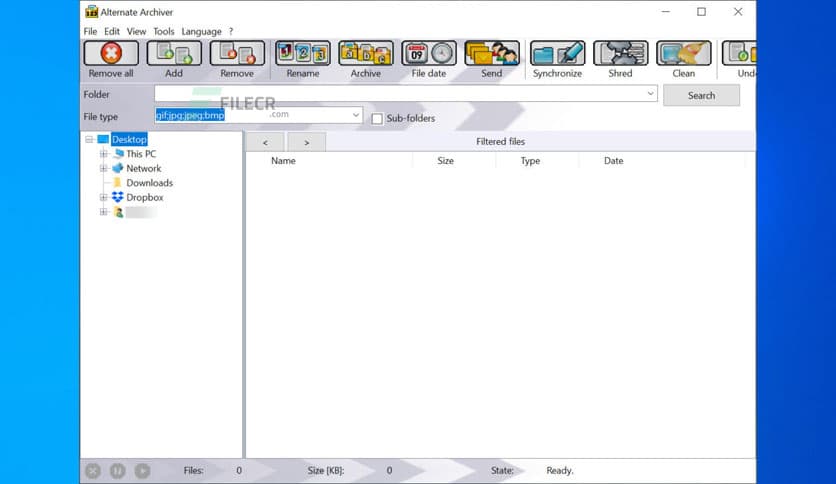Select the Downloads folder icon

(x=118, y=182)
